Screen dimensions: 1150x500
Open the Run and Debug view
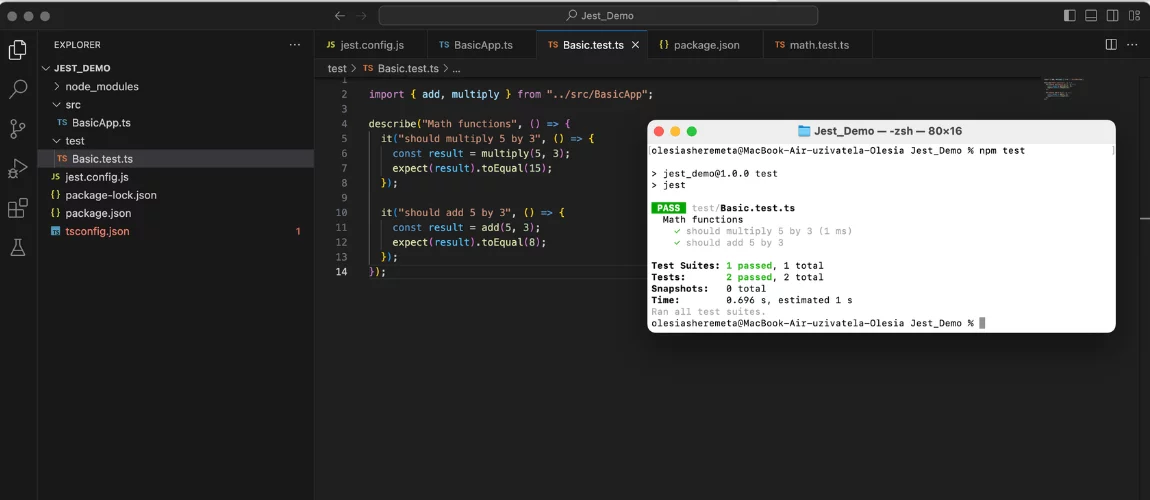17,168
